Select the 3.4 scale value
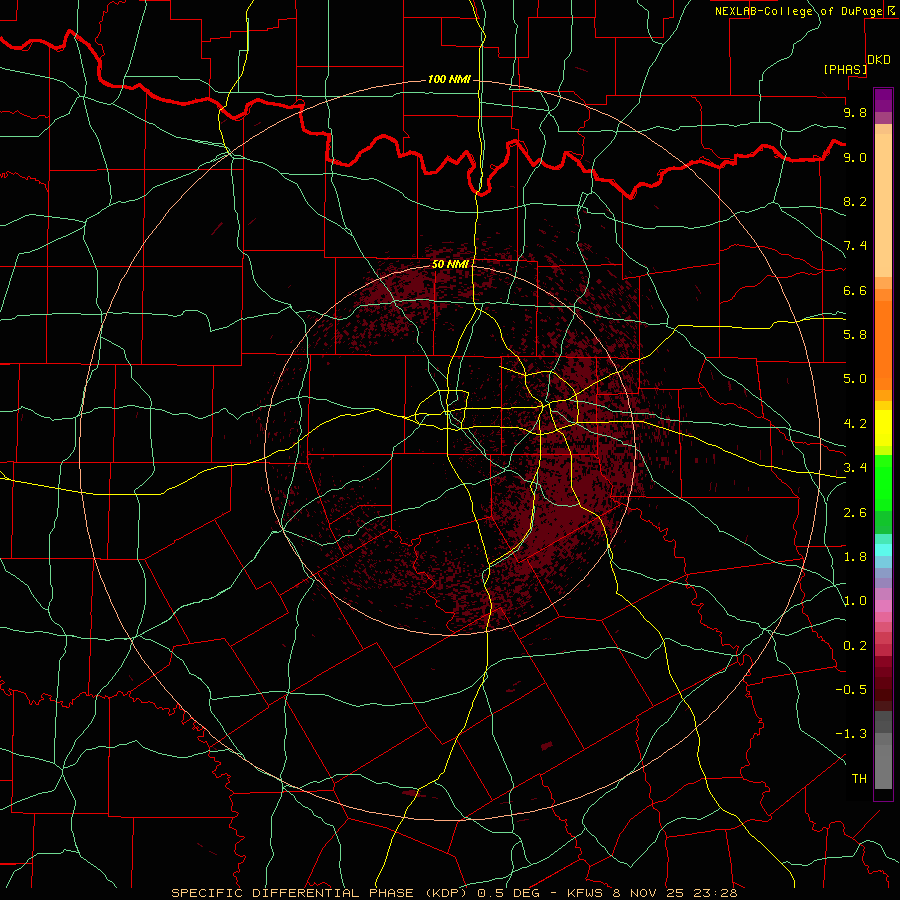900x900 pixels. (x=855, y=468)
